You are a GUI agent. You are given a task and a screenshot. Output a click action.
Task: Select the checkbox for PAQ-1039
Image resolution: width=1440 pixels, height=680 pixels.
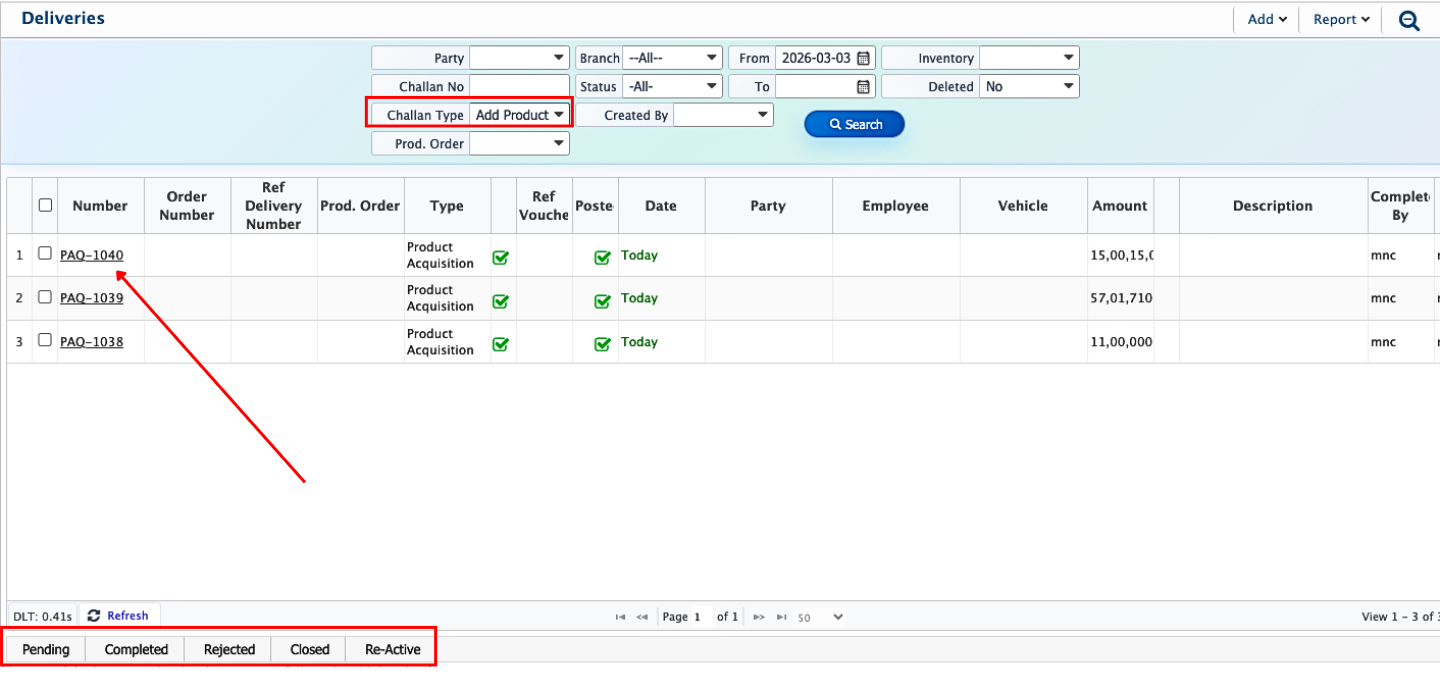[x=45, y=297]
